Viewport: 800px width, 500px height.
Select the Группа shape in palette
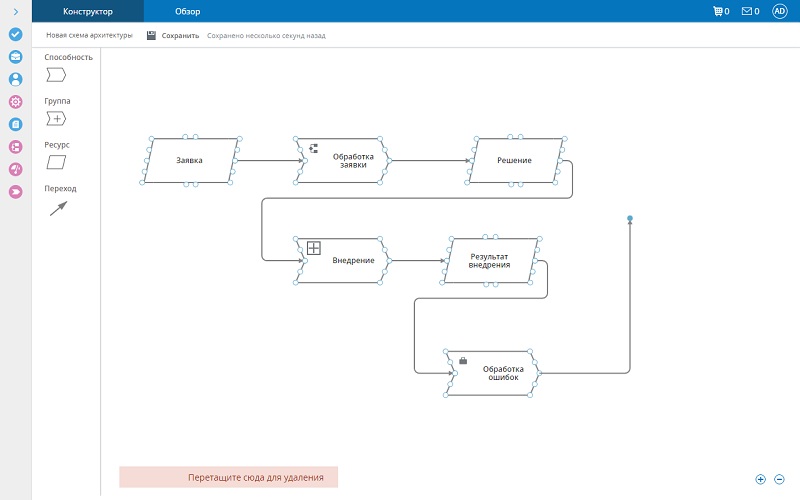tap(56, 119)
